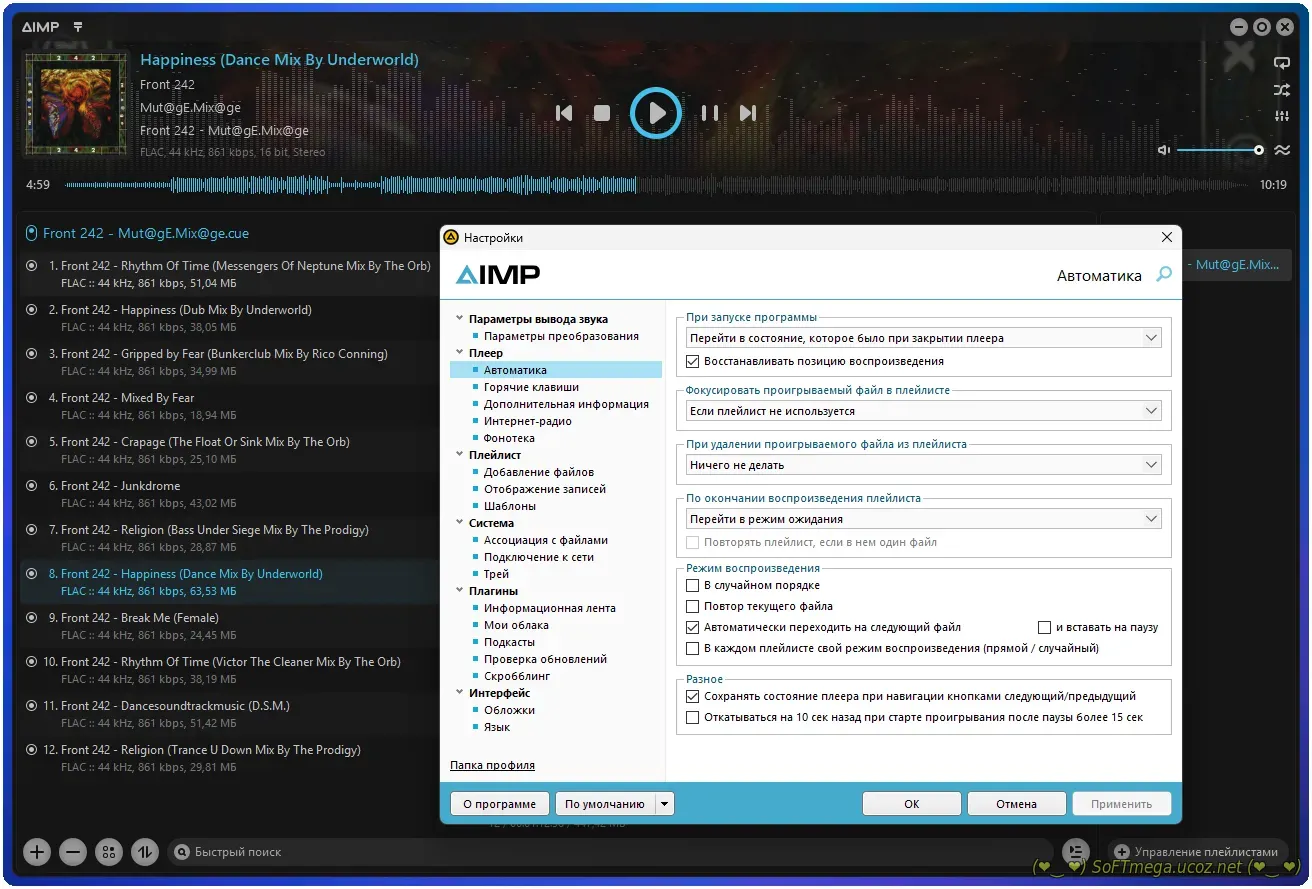Open the equalizer icon
Image resolution: width=1312 pixels, height=889 pixels.
click(x=1281, y=117)
